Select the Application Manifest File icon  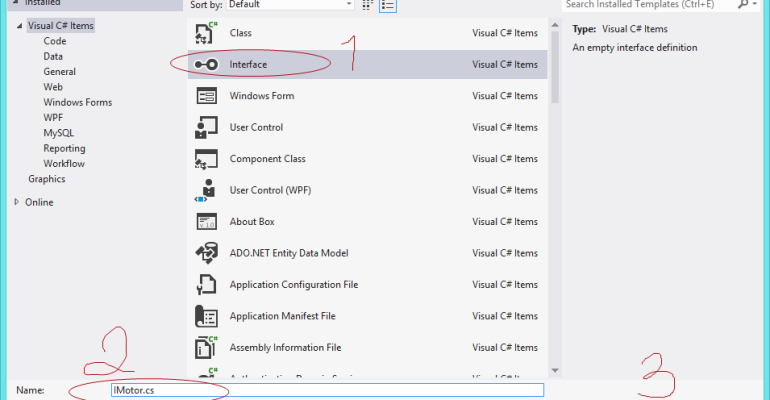pyautogui.click(x=206, y=316)
